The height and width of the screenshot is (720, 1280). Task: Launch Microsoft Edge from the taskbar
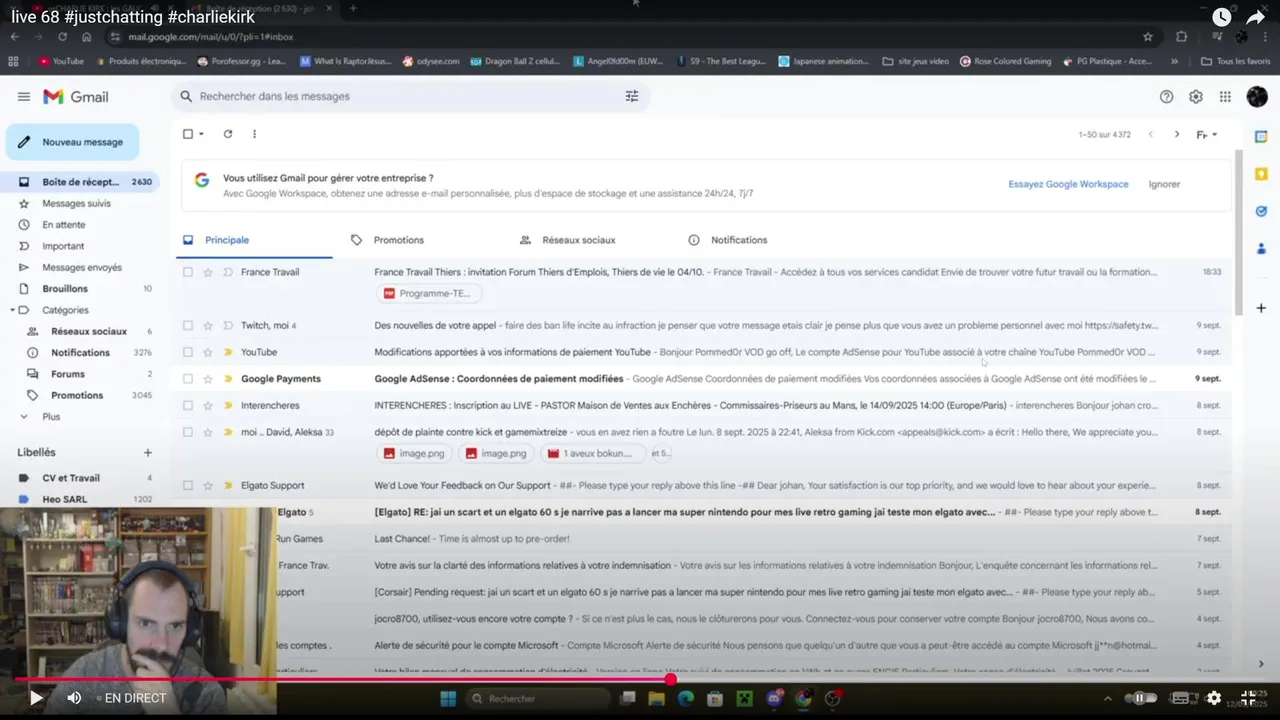coord(685,698)
